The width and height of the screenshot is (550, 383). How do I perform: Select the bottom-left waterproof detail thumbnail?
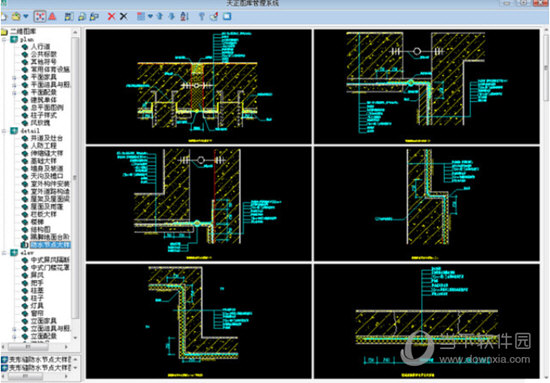pyautogui.click(x=199, y=321)
